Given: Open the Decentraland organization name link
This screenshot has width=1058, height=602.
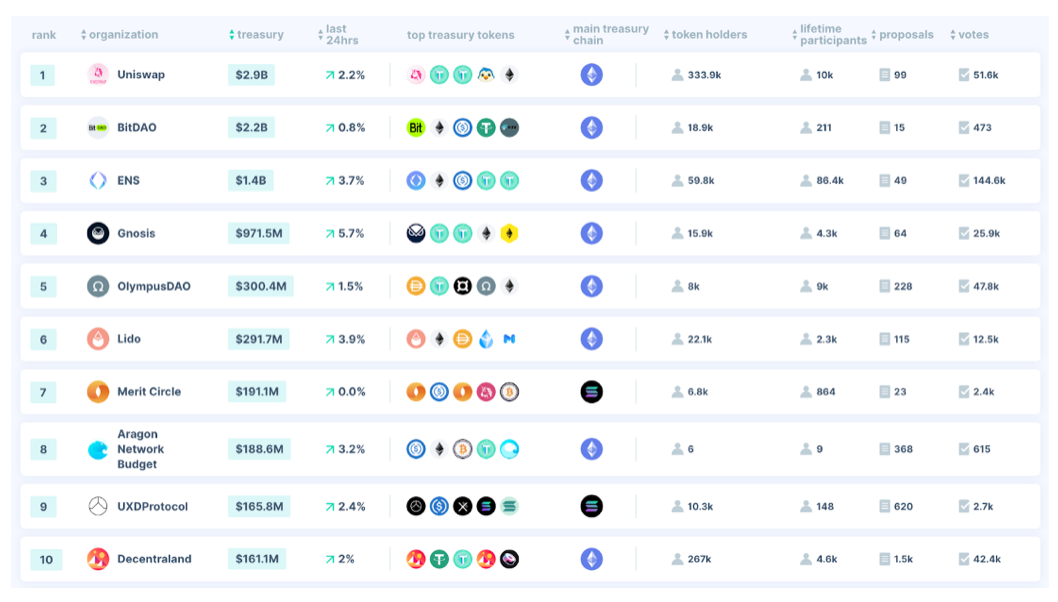Looking at the screenshot, I should pyautogui.click(x=155, y=559).
